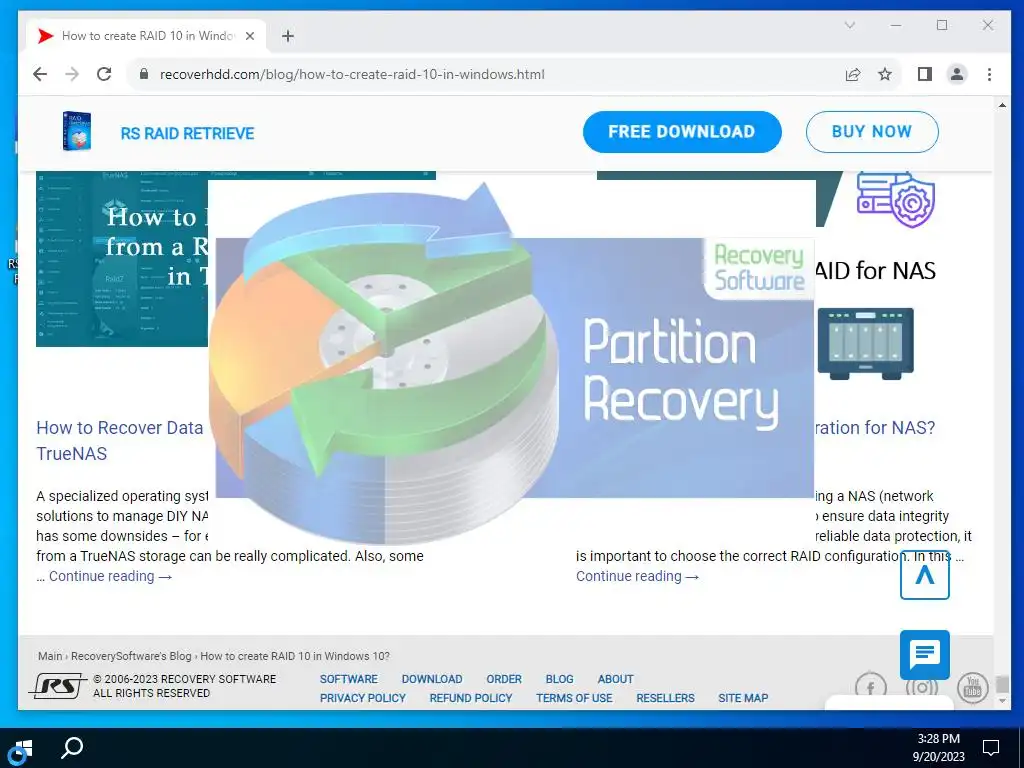Click the NAS device illustration
This screenshot has width=1024, height=768.
(x=865, y=344)
